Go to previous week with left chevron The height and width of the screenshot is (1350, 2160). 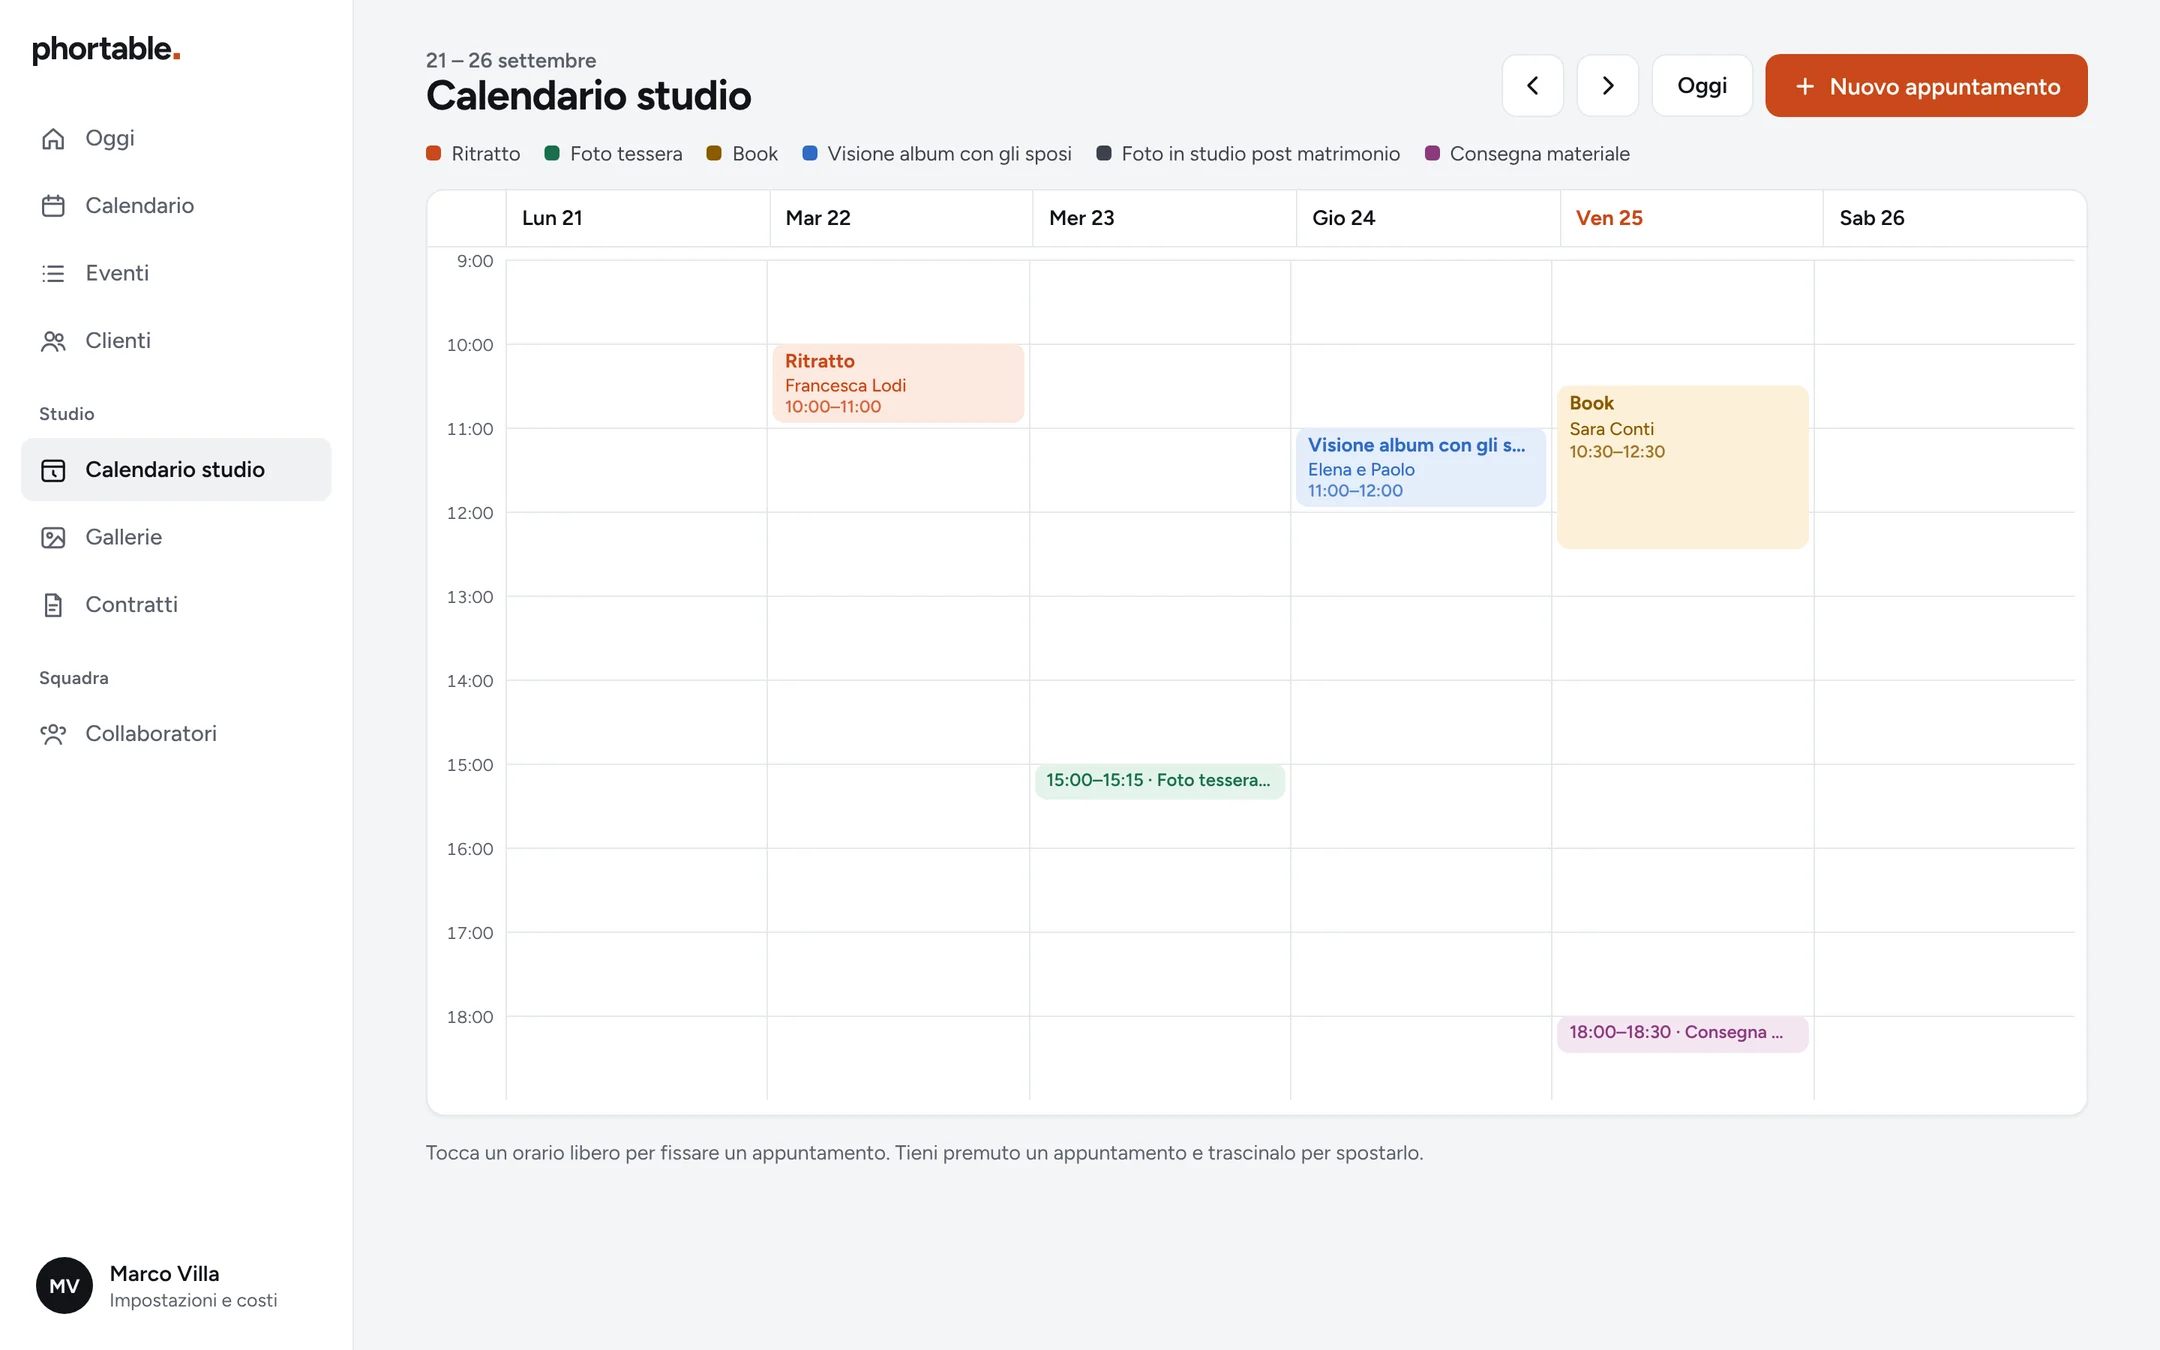1532,85
